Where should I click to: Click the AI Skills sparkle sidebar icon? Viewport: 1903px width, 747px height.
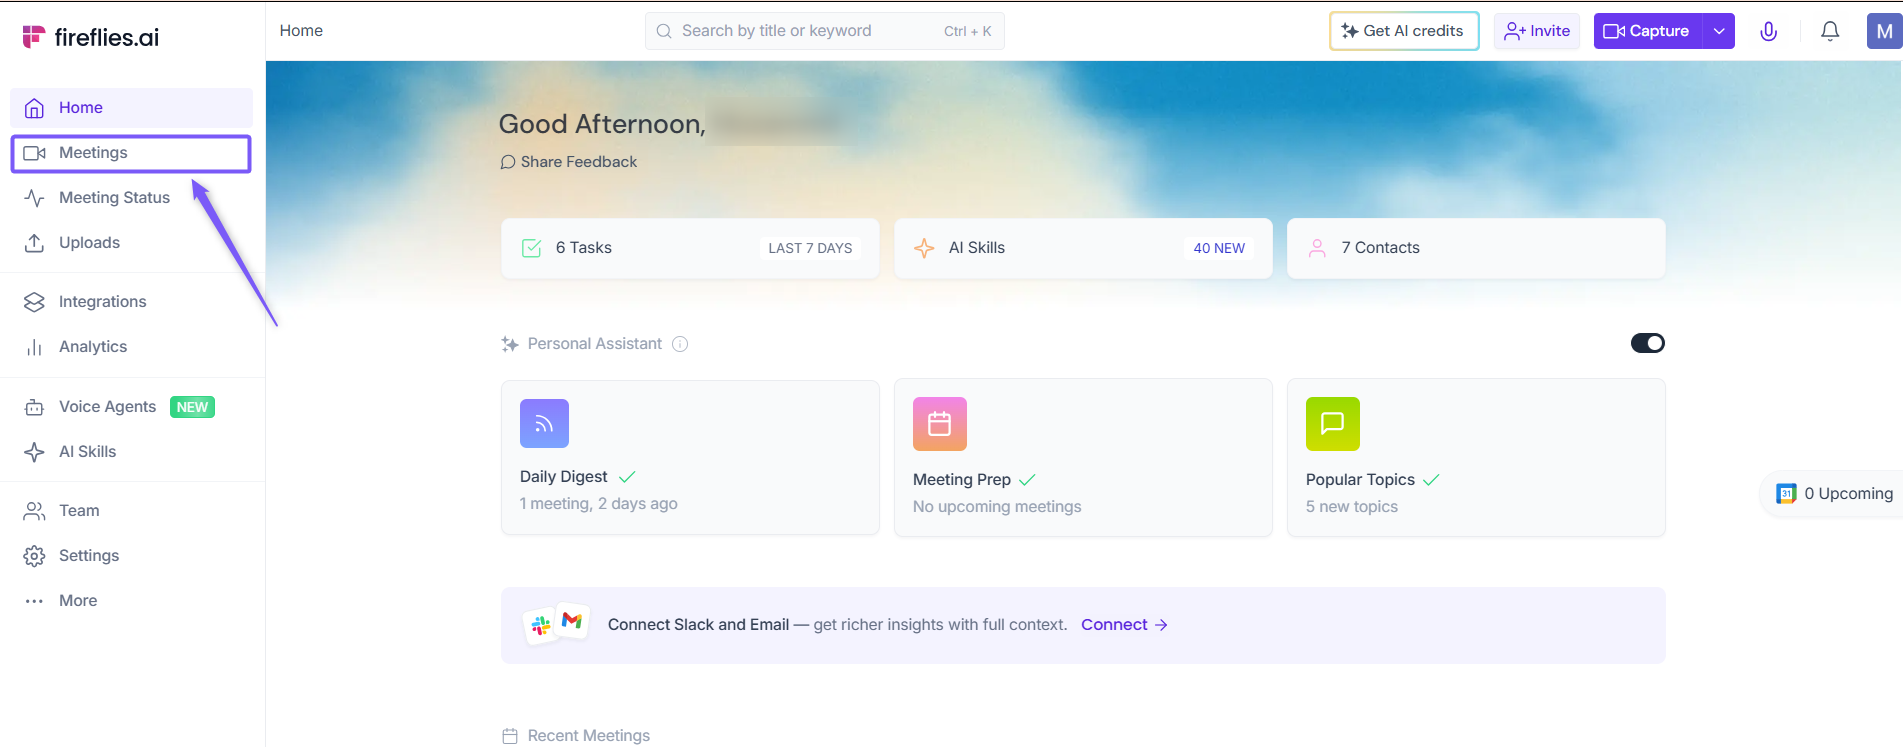coord(34,452)
